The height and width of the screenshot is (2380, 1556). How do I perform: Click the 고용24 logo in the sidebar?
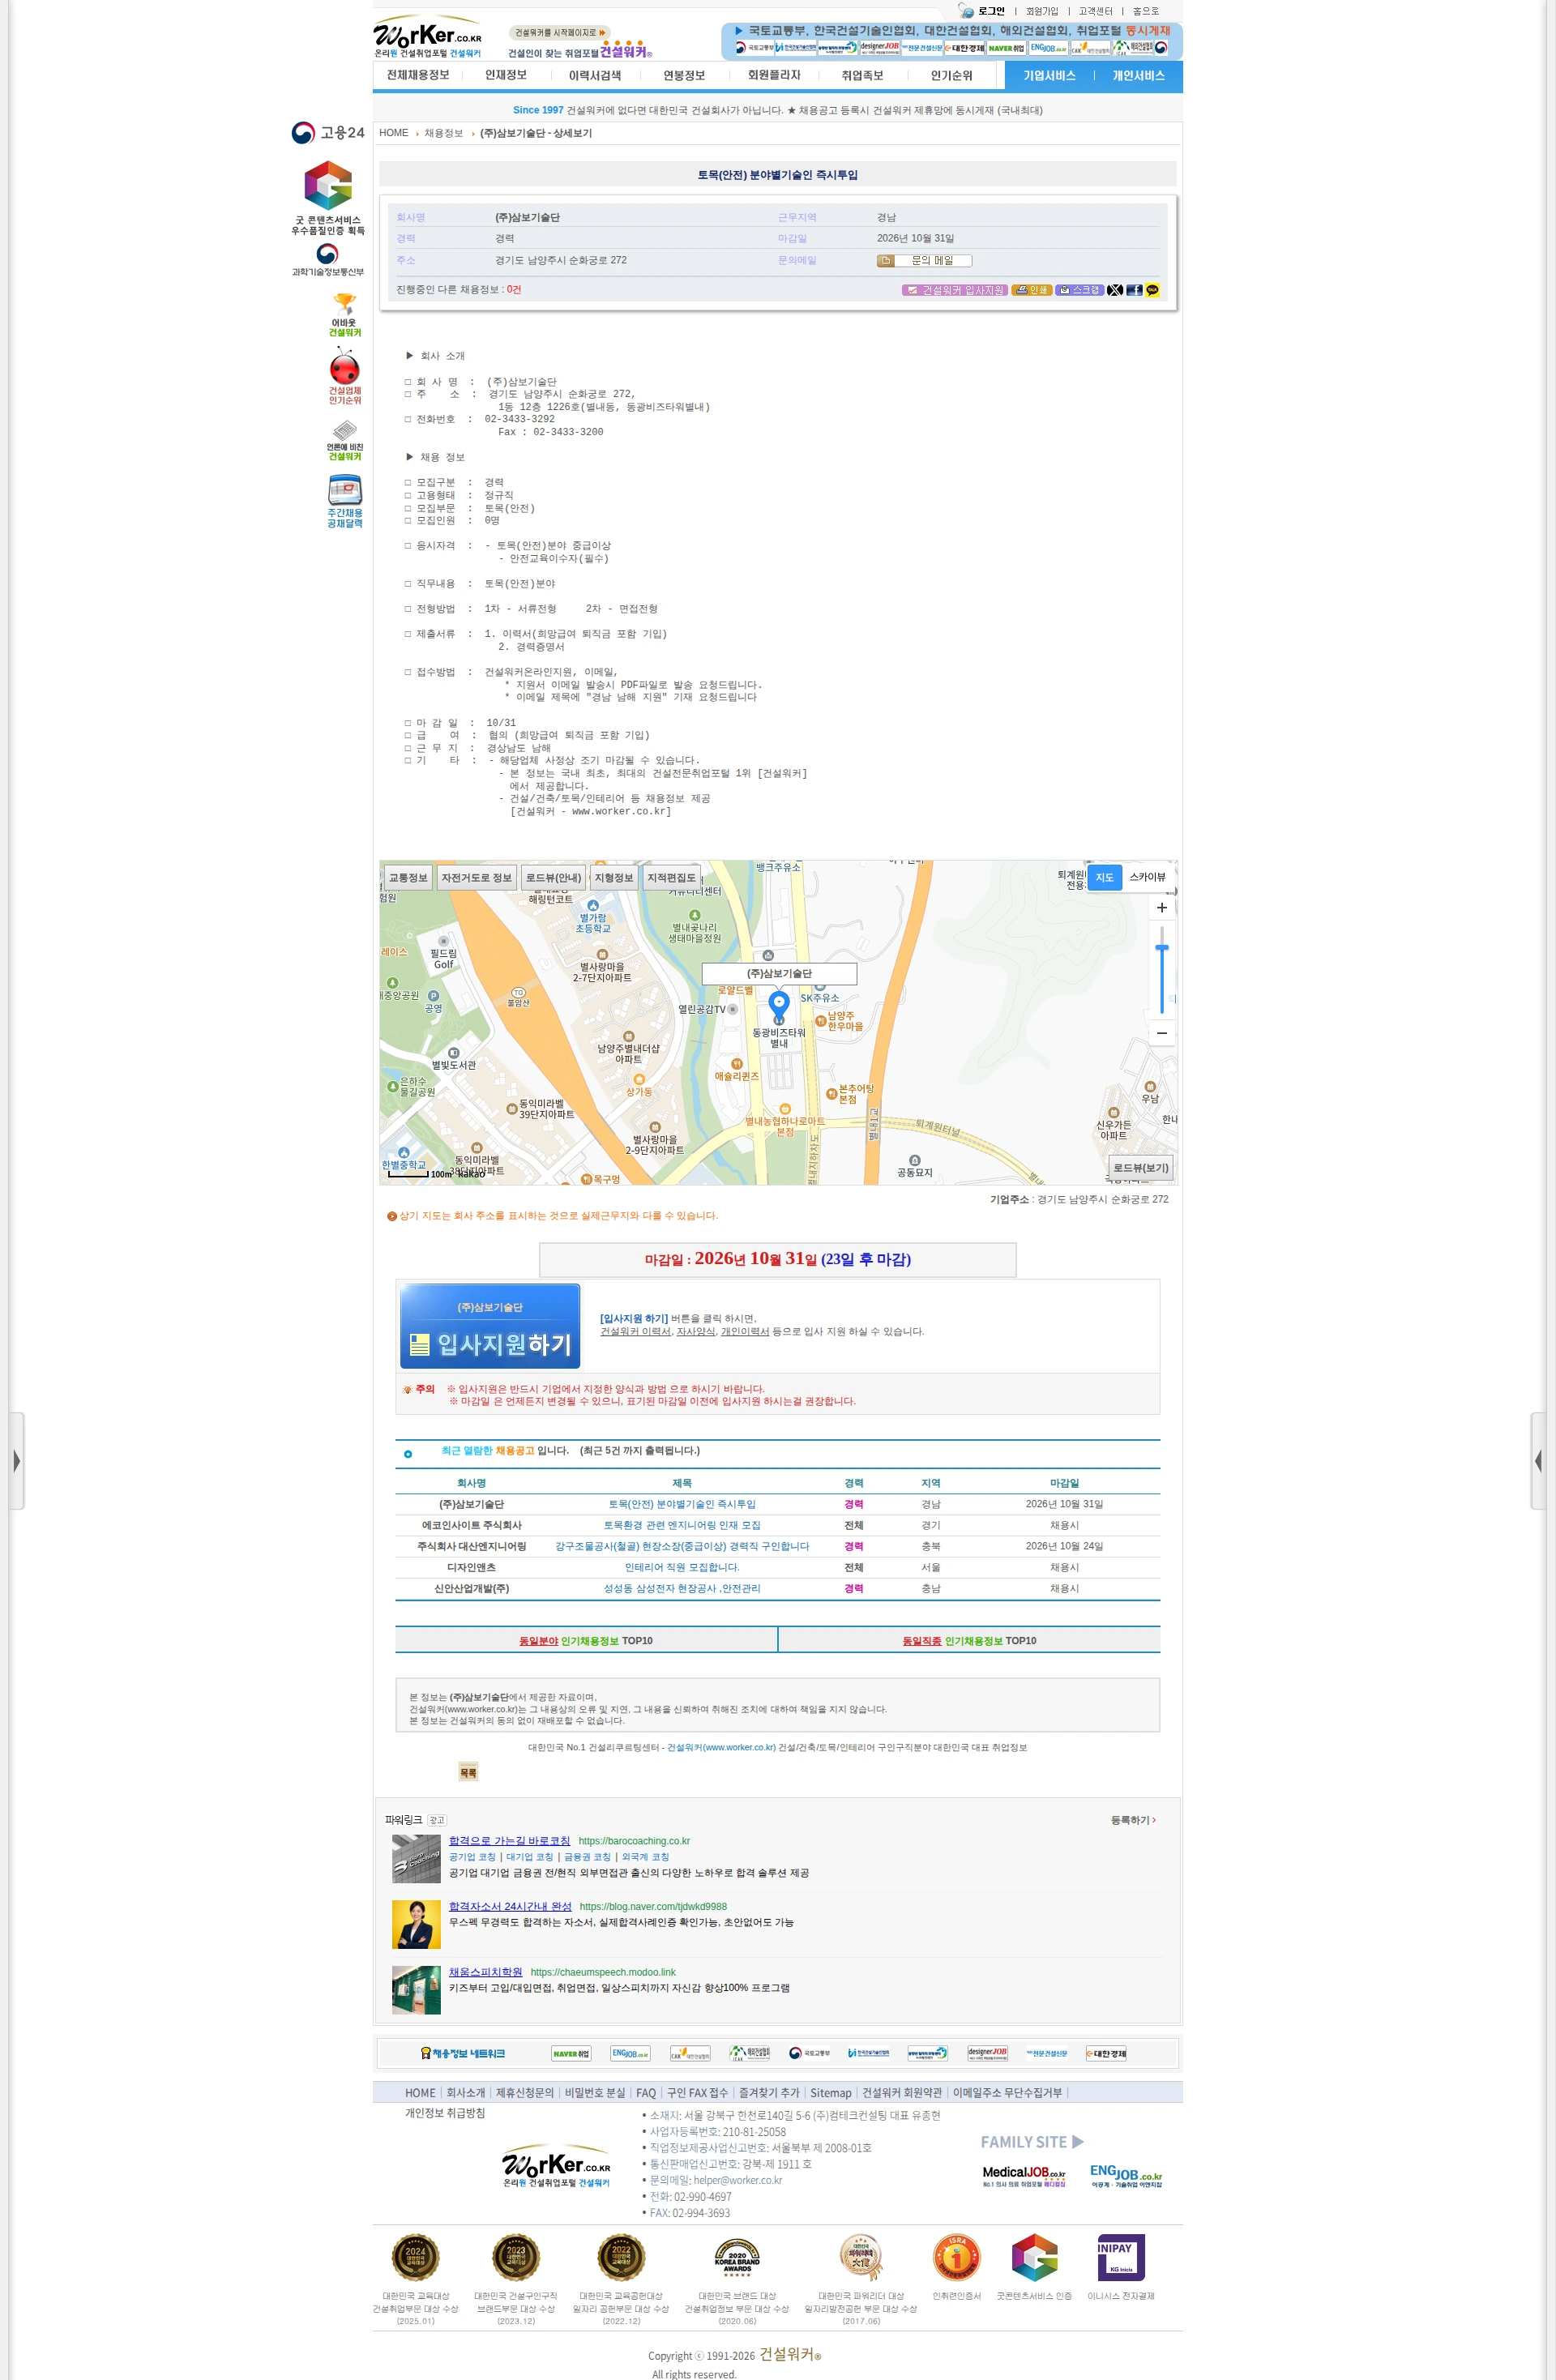pos(328,132)
